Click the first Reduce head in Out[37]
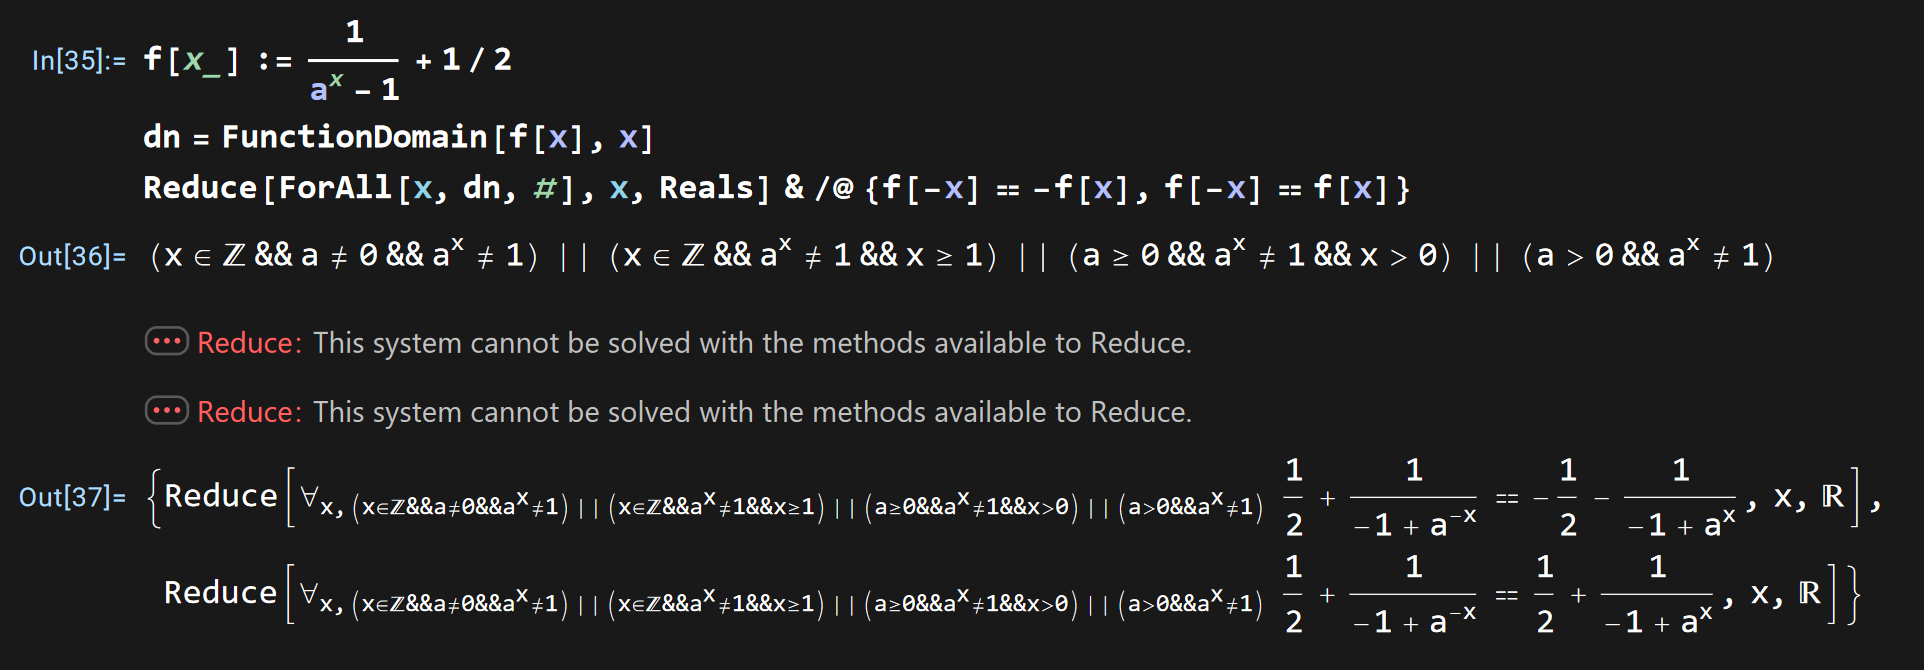This screenshot has width=1924, height=670. tap(220, 496)
